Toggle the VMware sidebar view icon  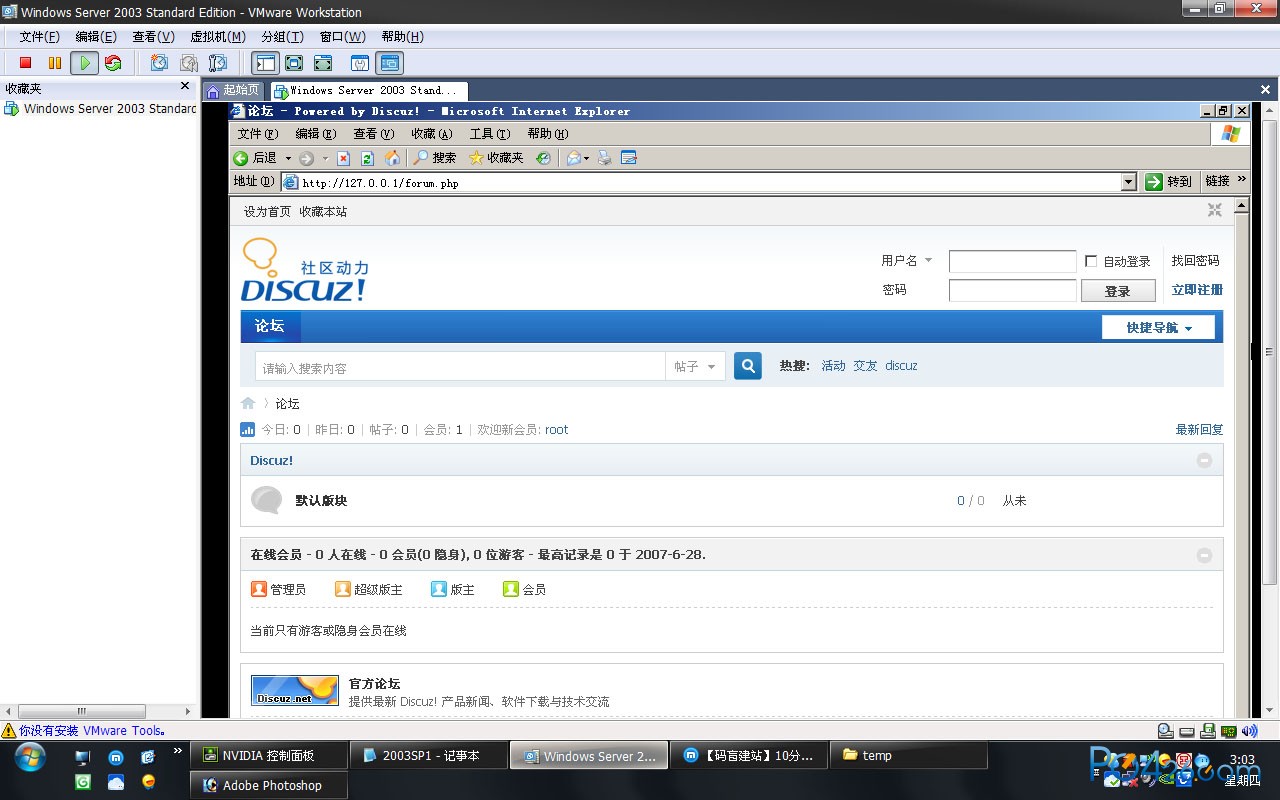click(x=265, y=63)
